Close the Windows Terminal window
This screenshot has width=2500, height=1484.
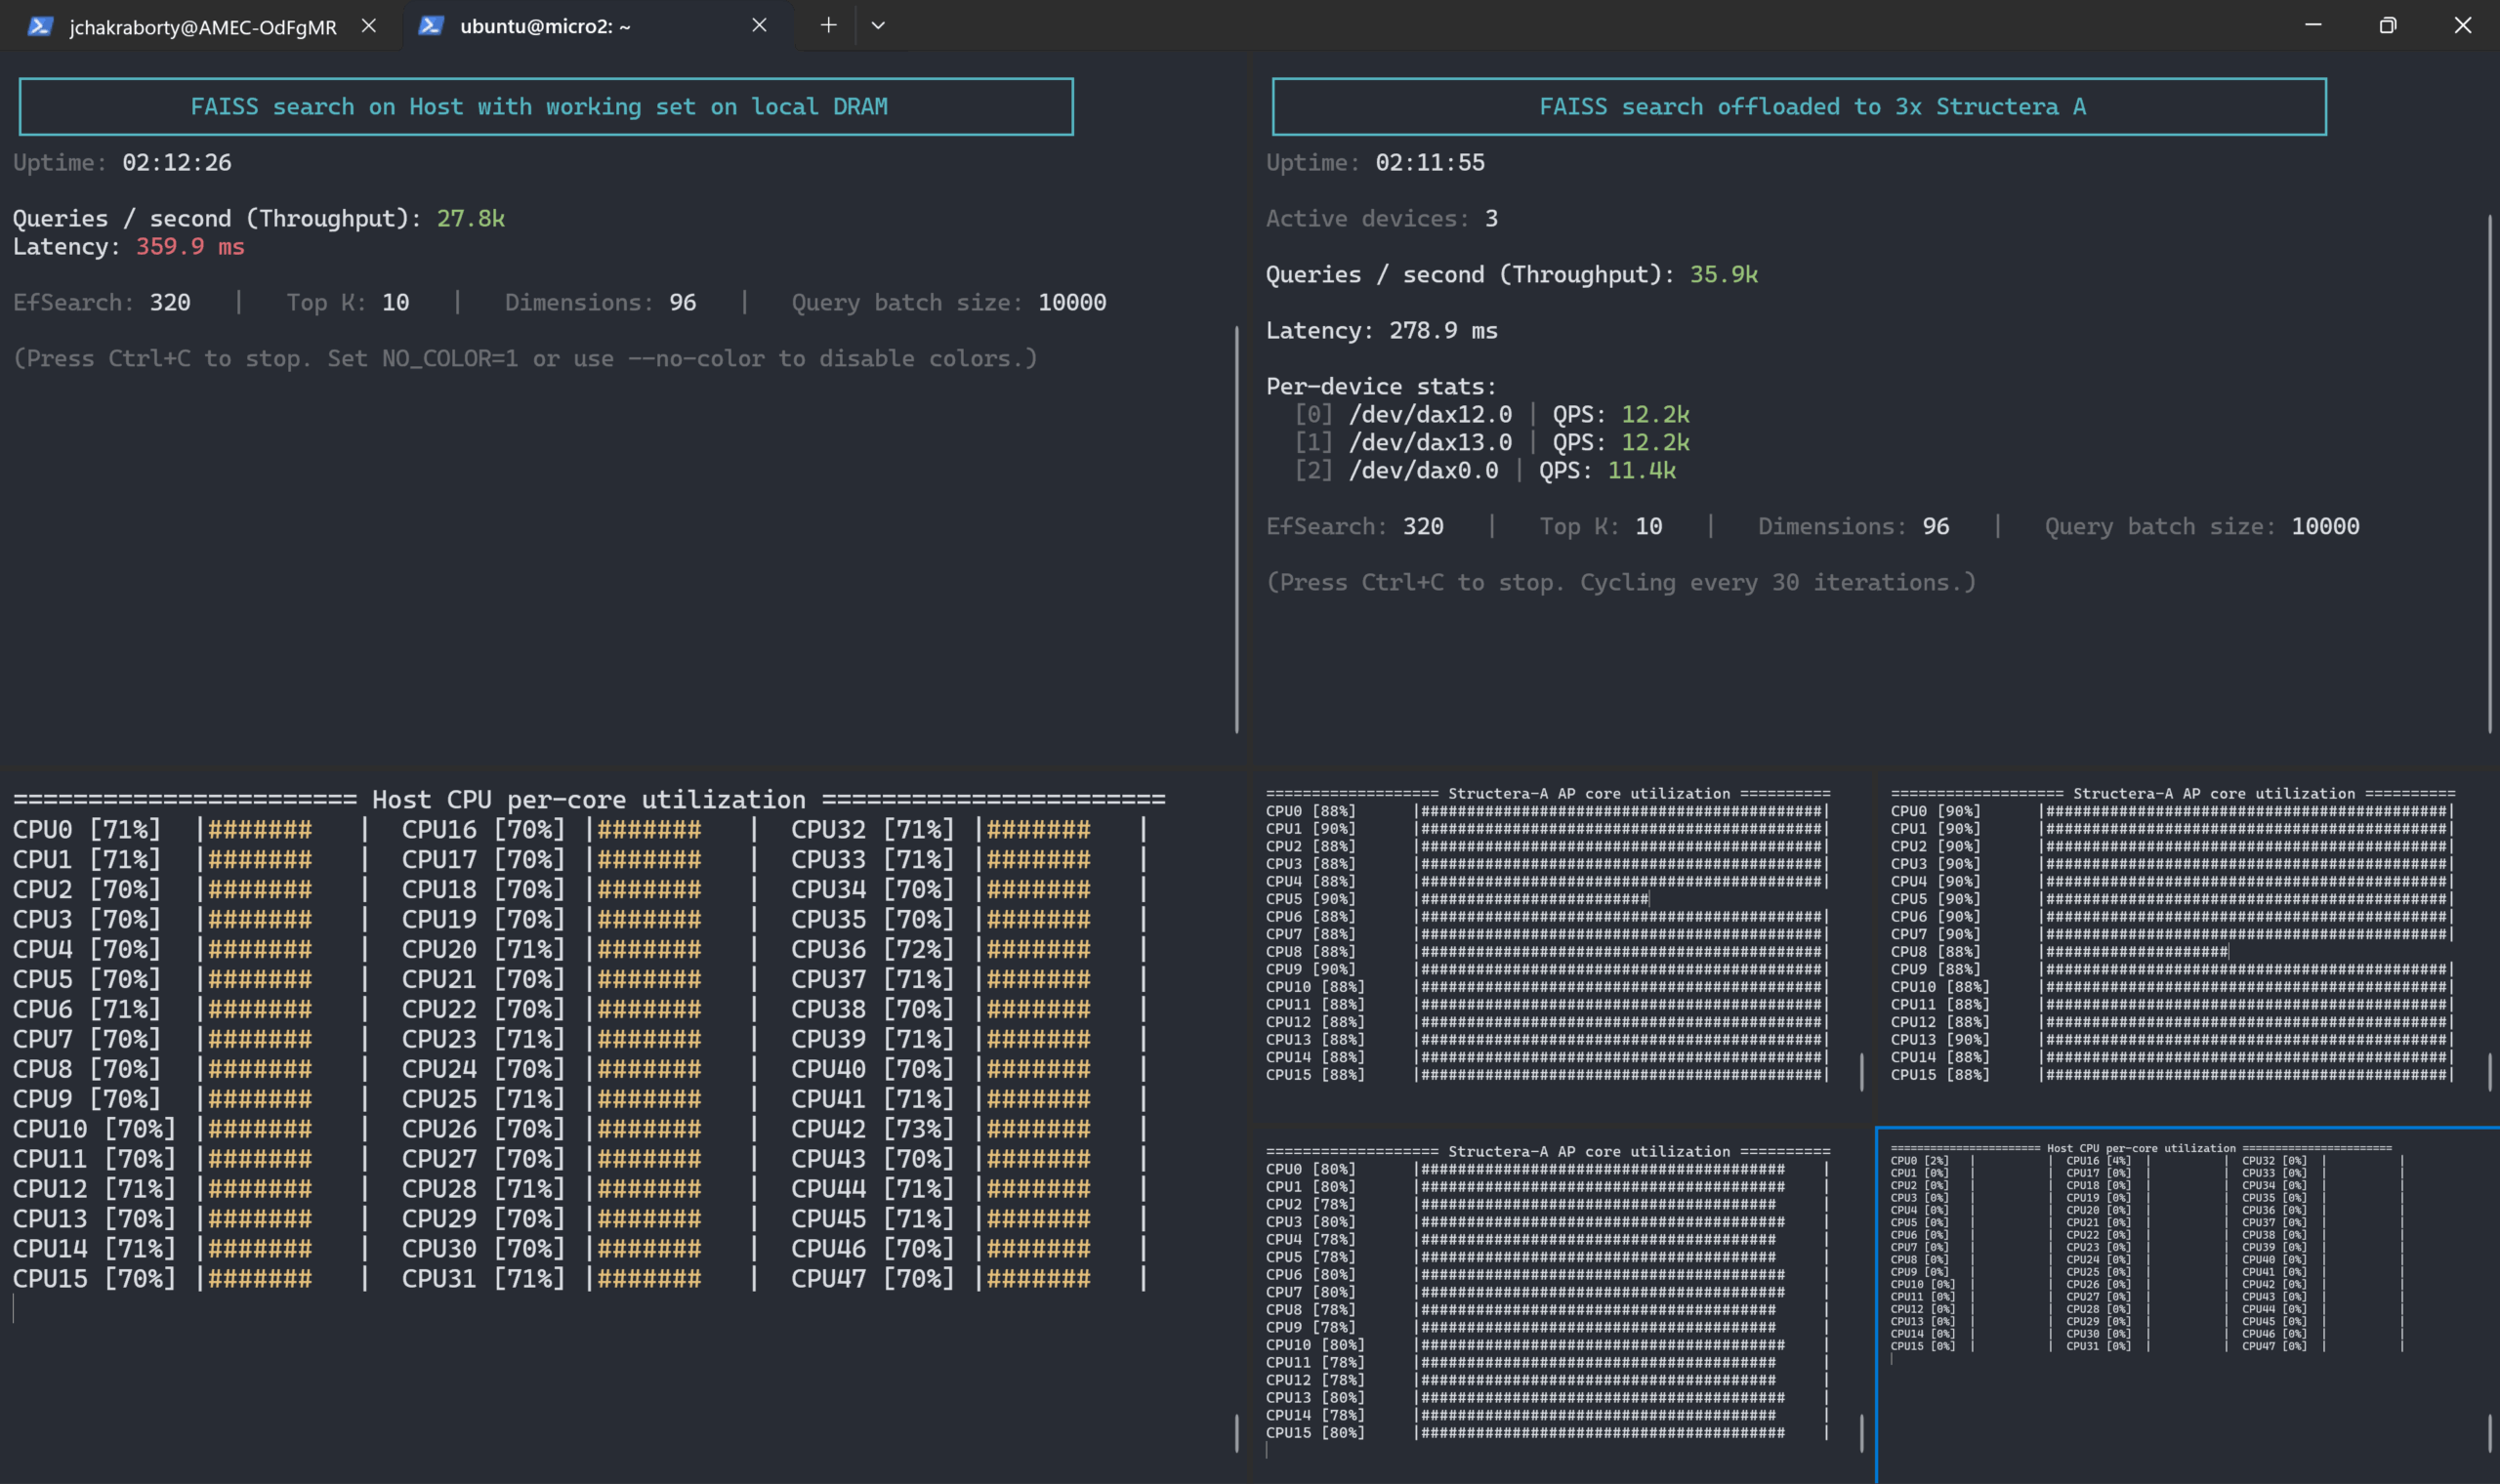[x=2462, y=26]
